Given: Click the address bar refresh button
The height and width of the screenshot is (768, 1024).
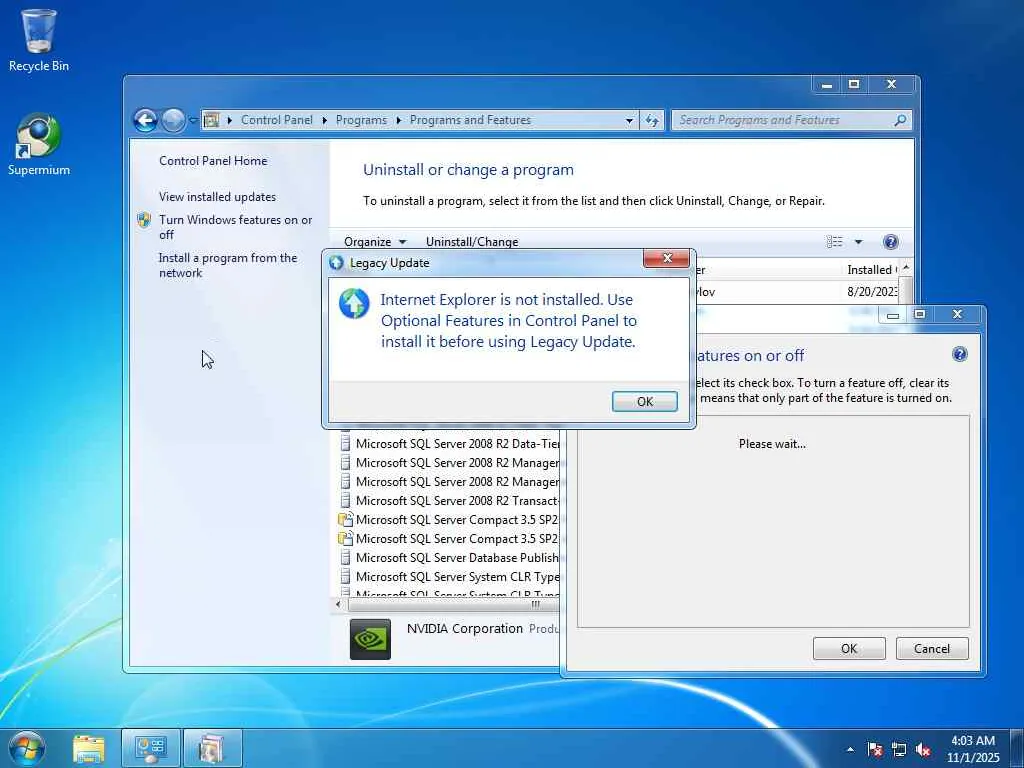Looking at the screenshot, I should click(x=652, y=120).
